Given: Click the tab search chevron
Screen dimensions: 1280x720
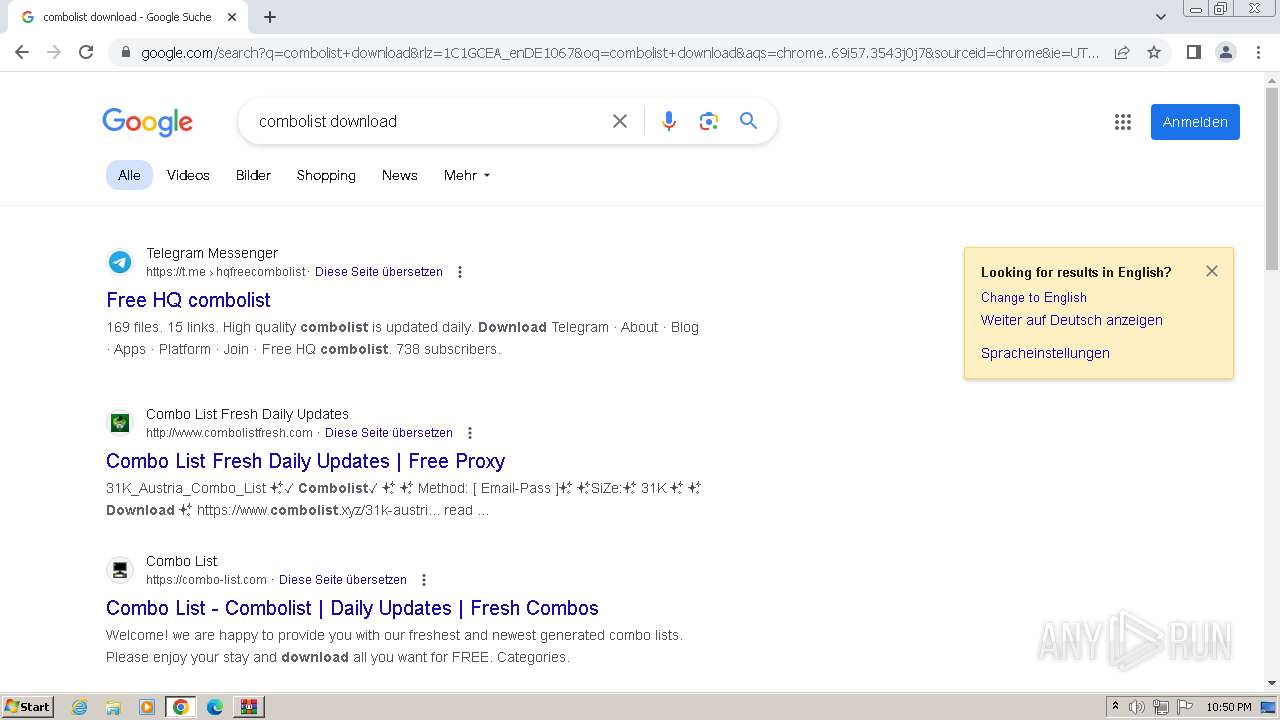Looking at the screenshot, I should 1161,17.
